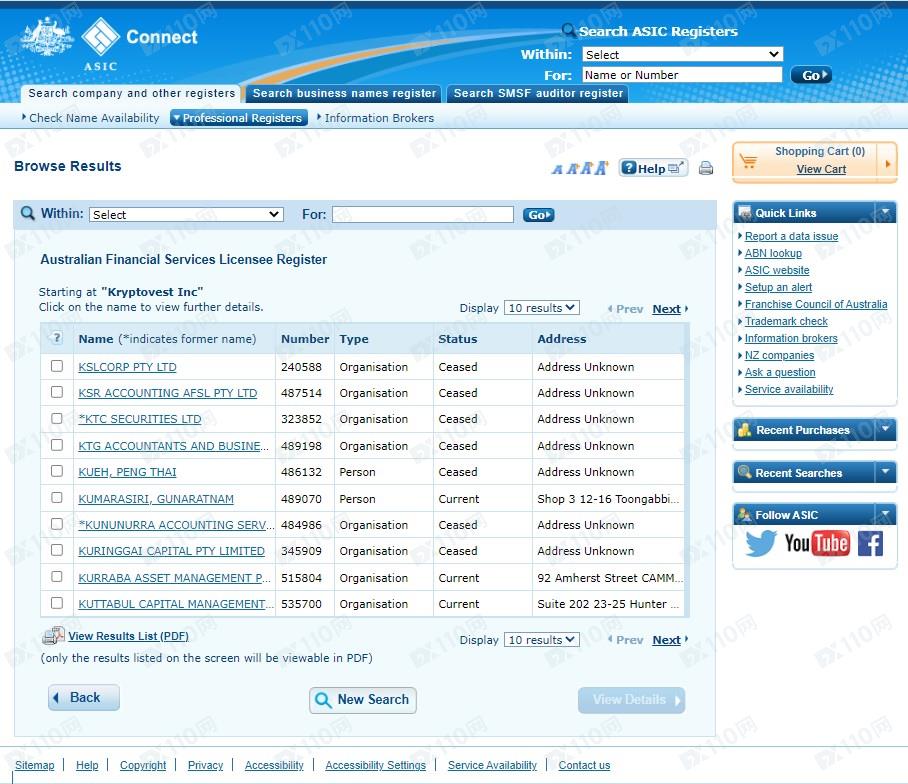The width and height of the screenshot is (908, 784).
Task: Open the Information Brokers menu item
Action: [378, 118]
